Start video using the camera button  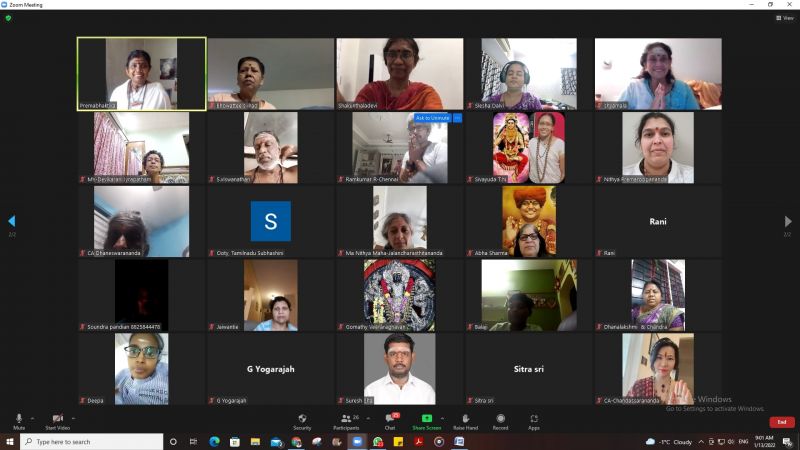pos(57,419)
